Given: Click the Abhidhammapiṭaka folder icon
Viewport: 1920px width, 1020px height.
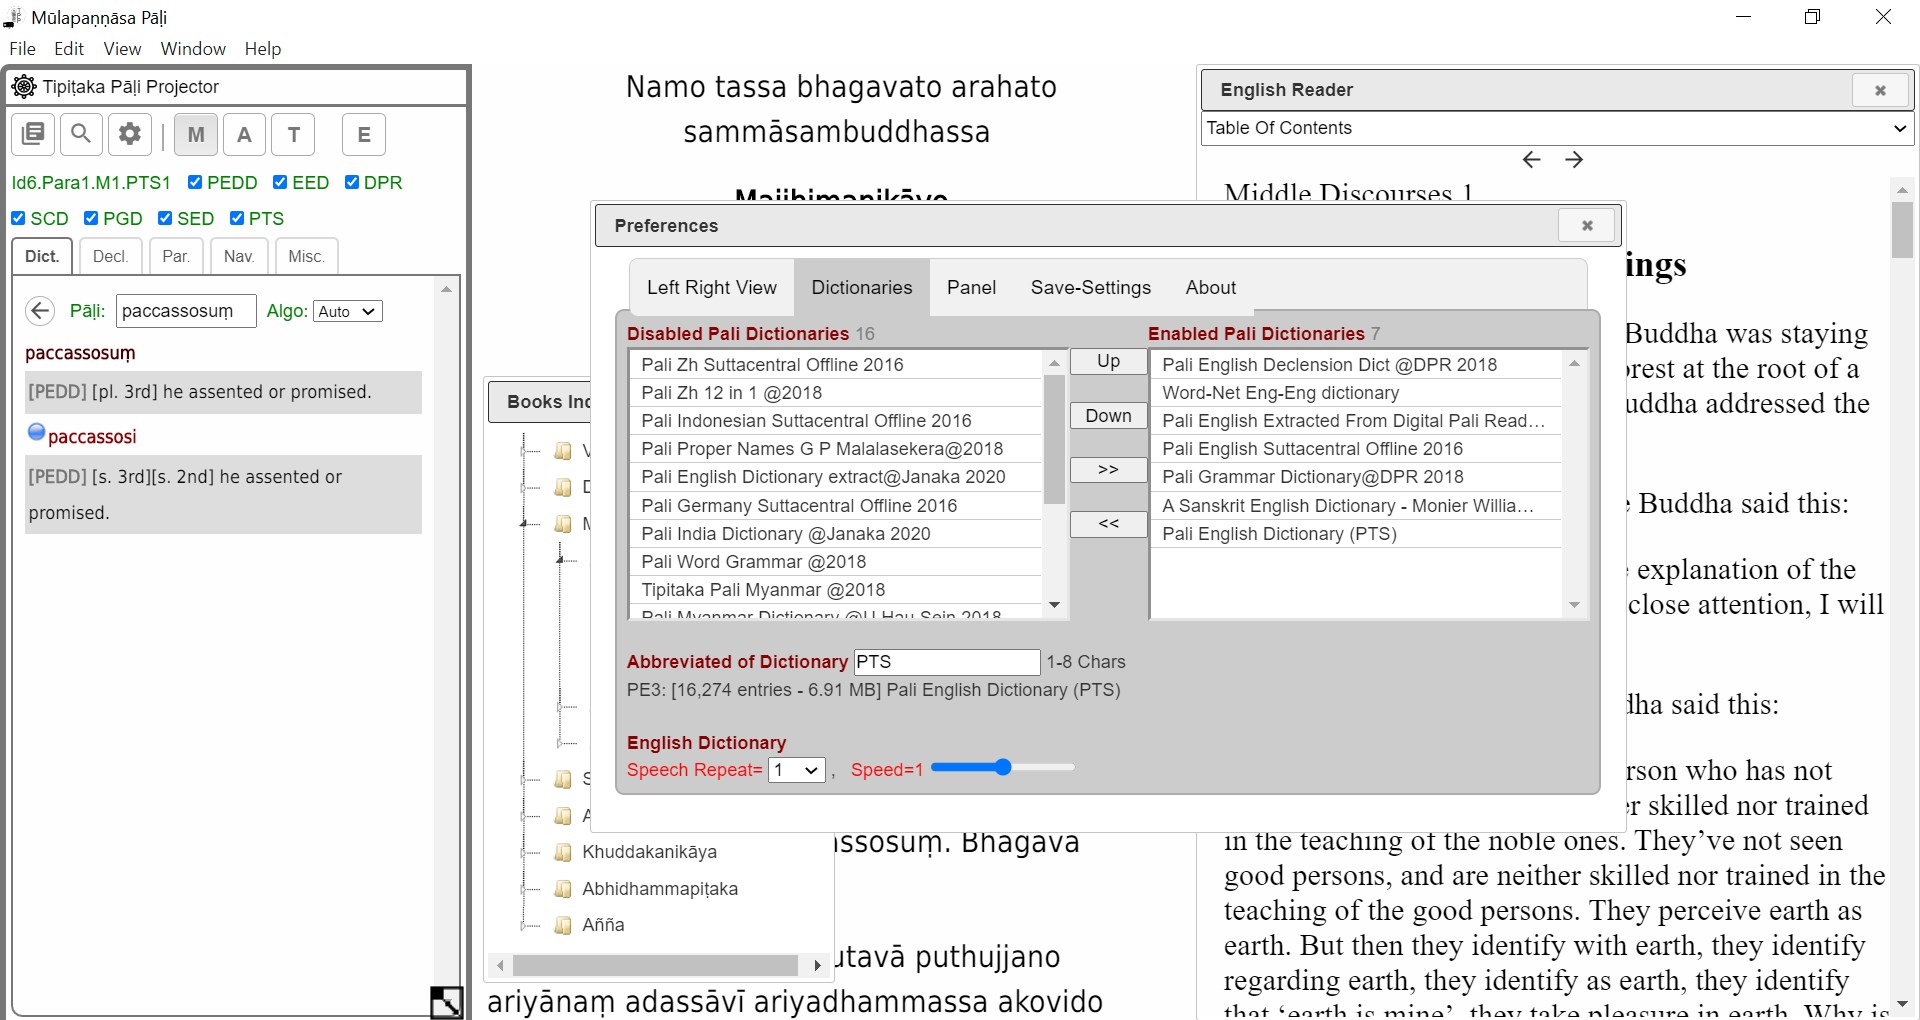Looking at the screenshot, I should [x=563, y=889].
